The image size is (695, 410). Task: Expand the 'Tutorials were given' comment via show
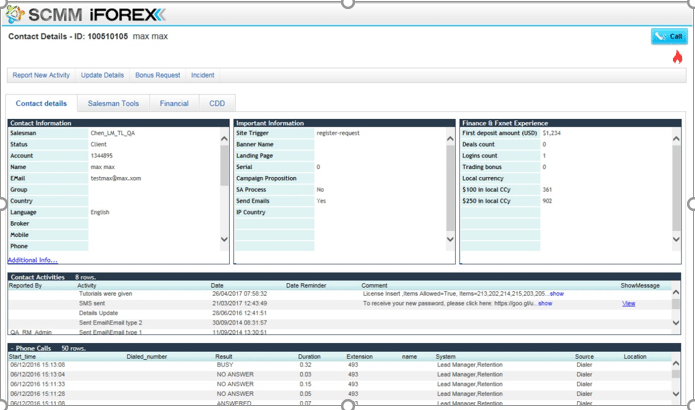tap(557, 294)
